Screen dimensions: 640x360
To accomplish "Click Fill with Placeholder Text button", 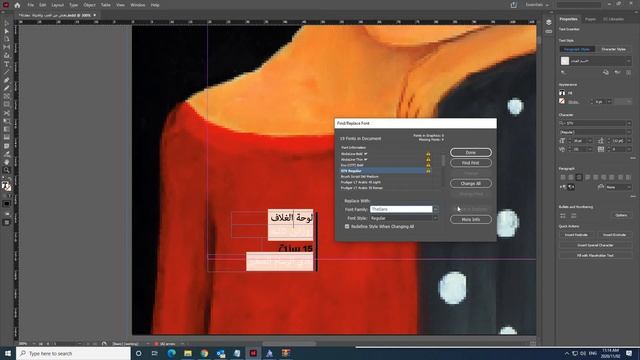I will point(595,256).
